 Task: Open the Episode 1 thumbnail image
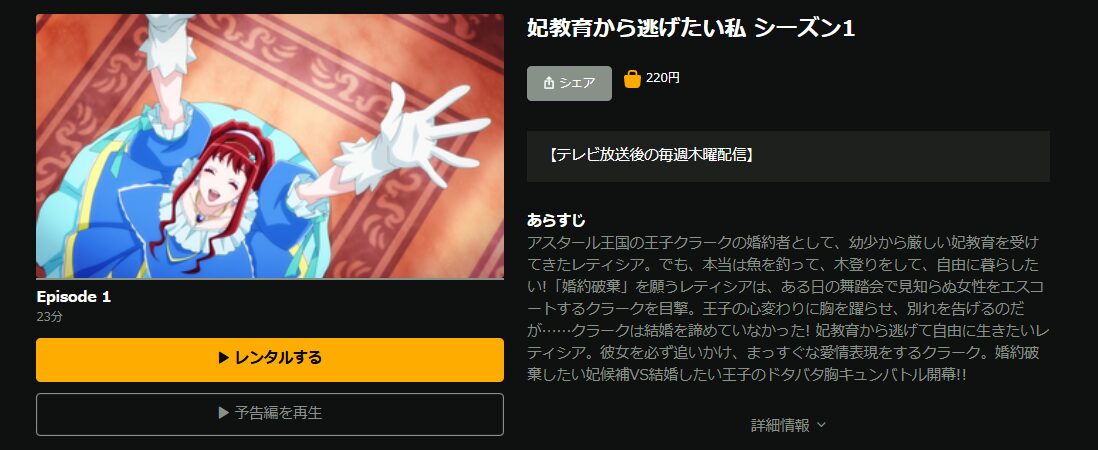[270, 146]
